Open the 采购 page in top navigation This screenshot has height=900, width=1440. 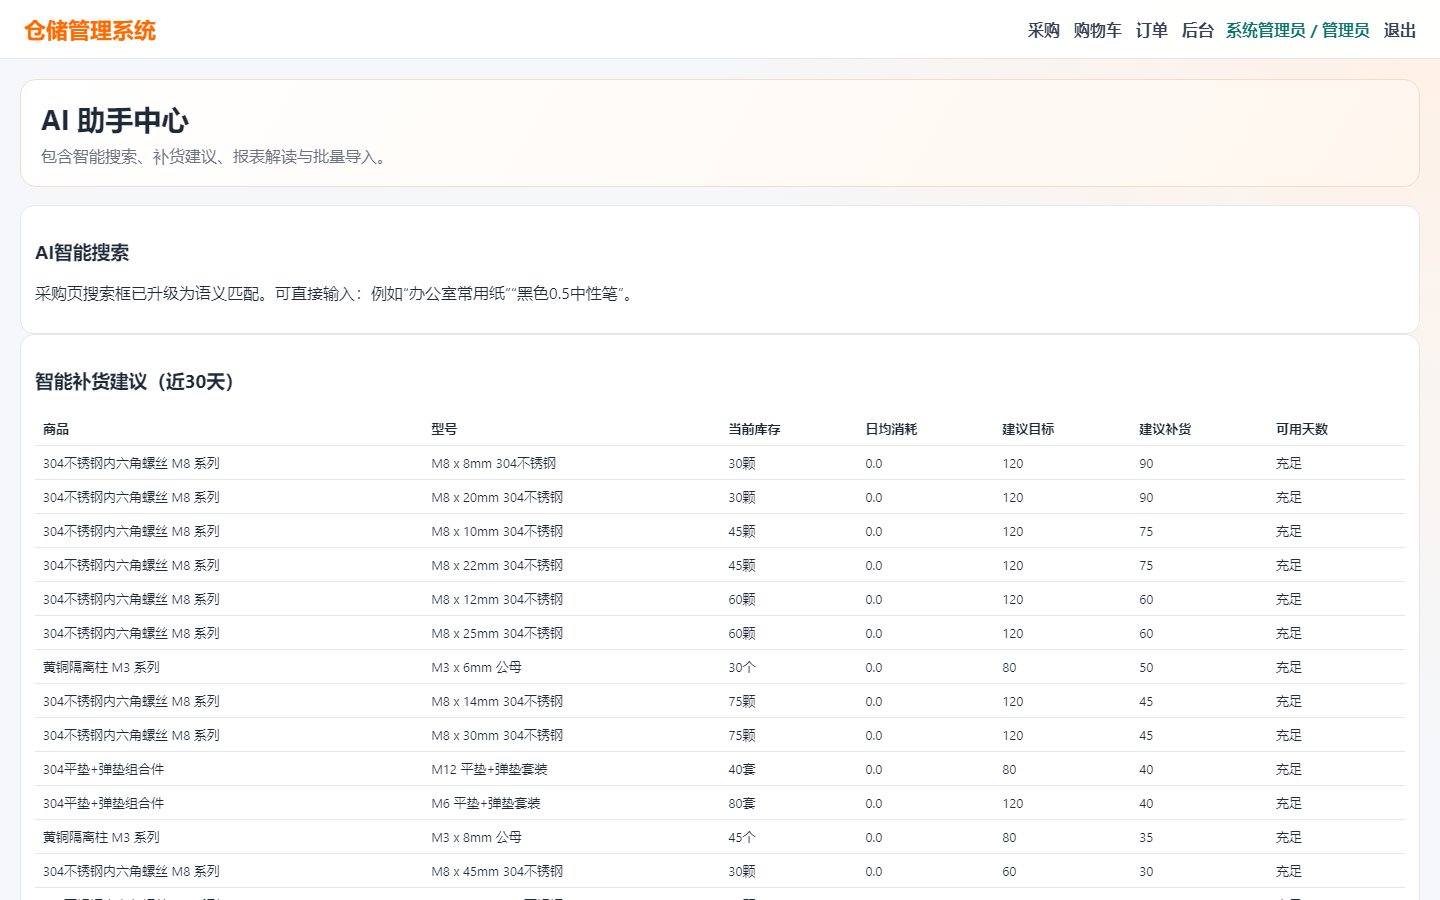[1043, 30]
